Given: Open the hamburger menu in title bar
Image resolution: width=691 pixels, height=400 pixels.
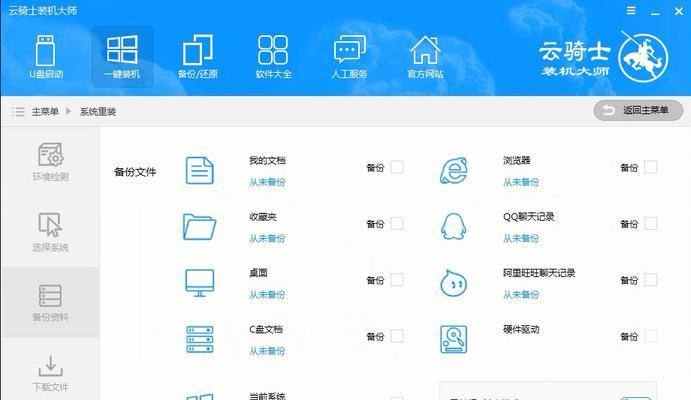Looking at the screenshot, I should 631,11.
